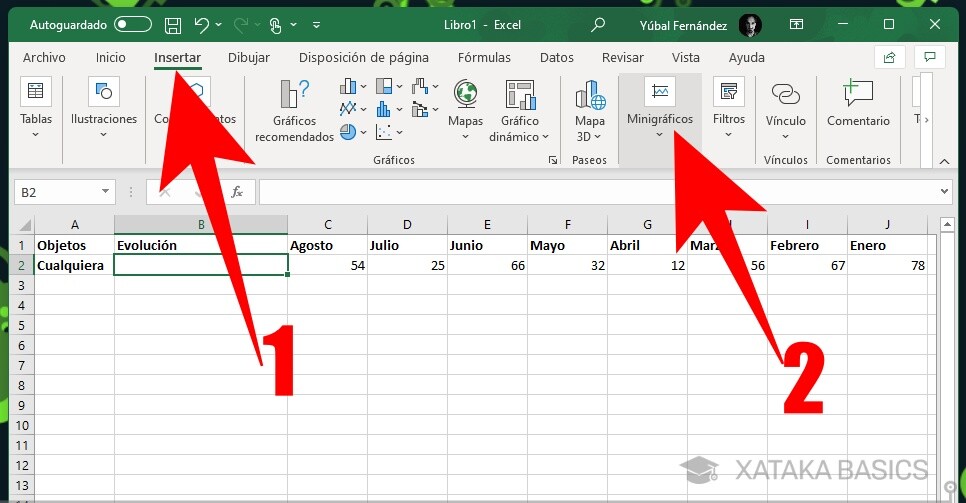Insert scatter or bubble chart icon
Image resolution: width=966 pixels, height=503 pixels.
pyautogui.click(x=389, y=132)
